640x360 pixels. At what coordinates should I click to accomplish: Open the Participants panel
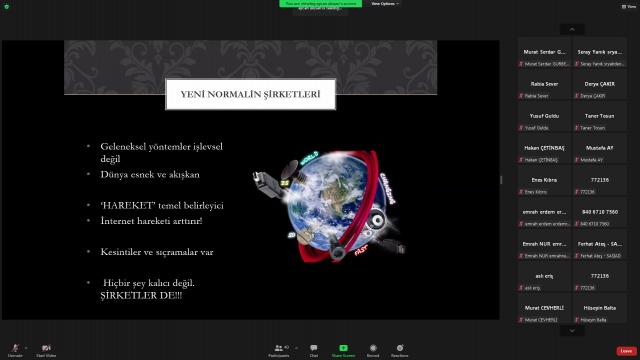pos(279,350)
